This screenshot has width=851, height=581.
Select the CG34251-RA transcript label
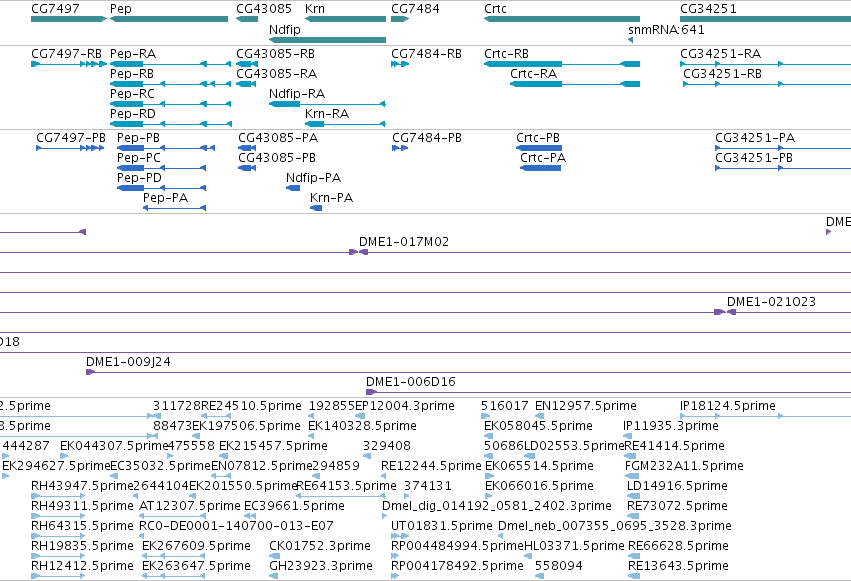[x=721, y=54]
